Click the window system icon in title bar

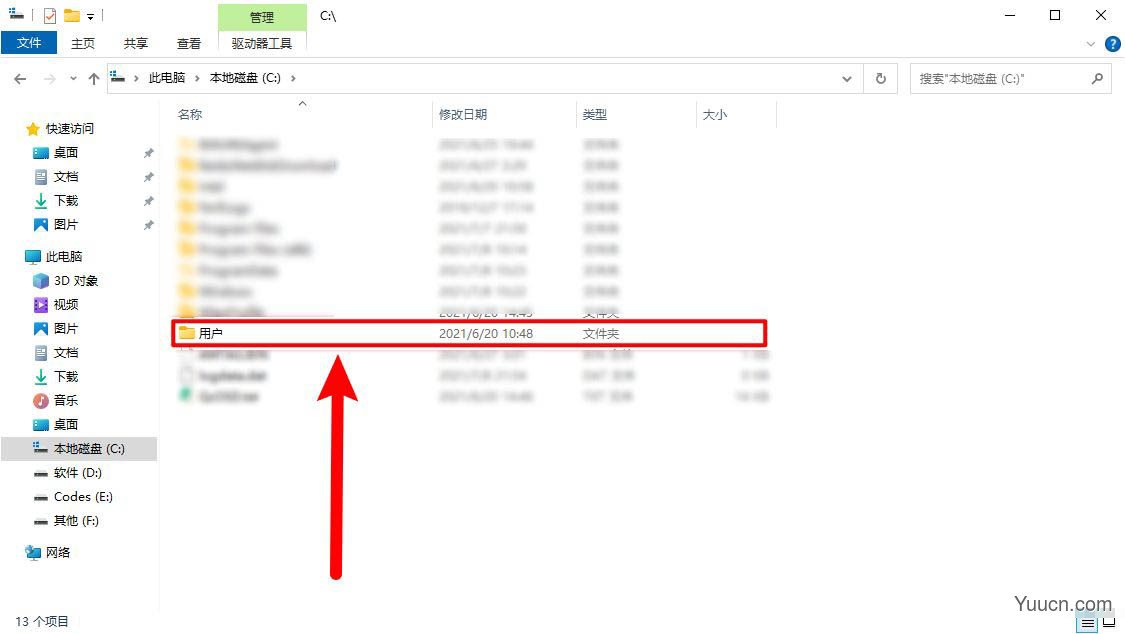[x=16, y=14]
